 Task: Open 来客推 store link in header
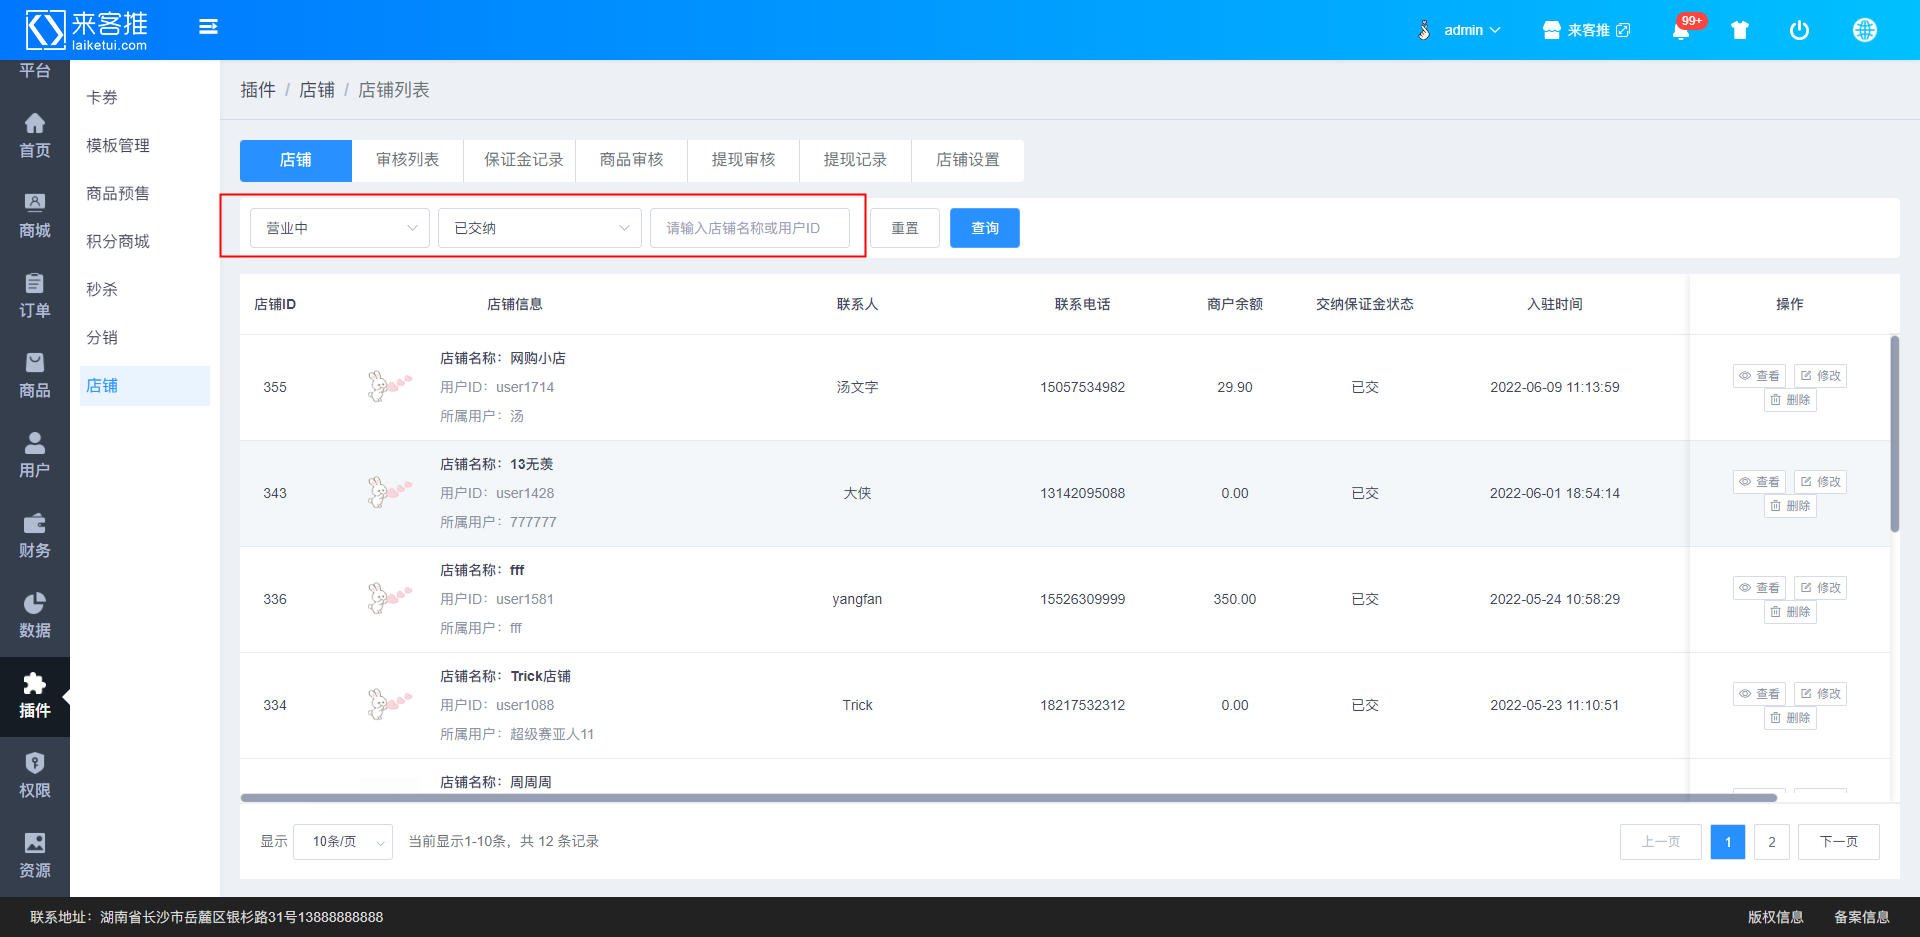(x=1586, y=30)
